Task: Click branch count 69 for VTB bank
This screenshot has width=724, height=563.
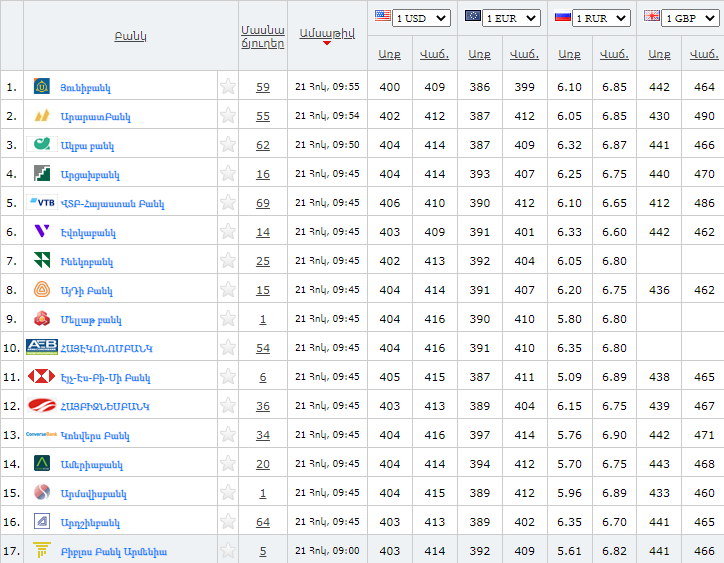Action: tap(262, 203)
